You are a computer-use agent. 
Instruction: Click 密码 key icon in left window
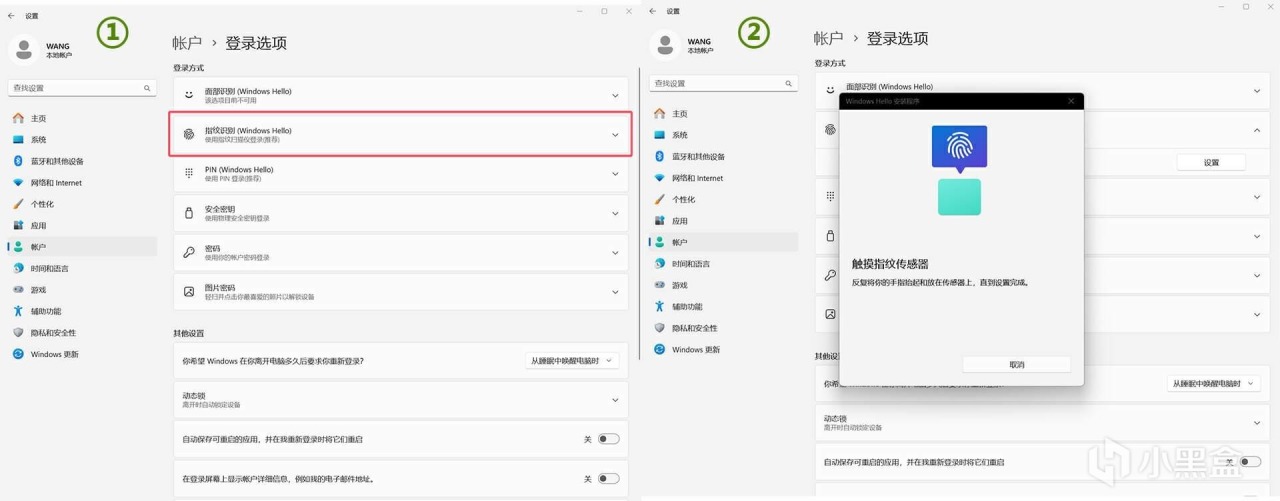click(x=188, y=252)
